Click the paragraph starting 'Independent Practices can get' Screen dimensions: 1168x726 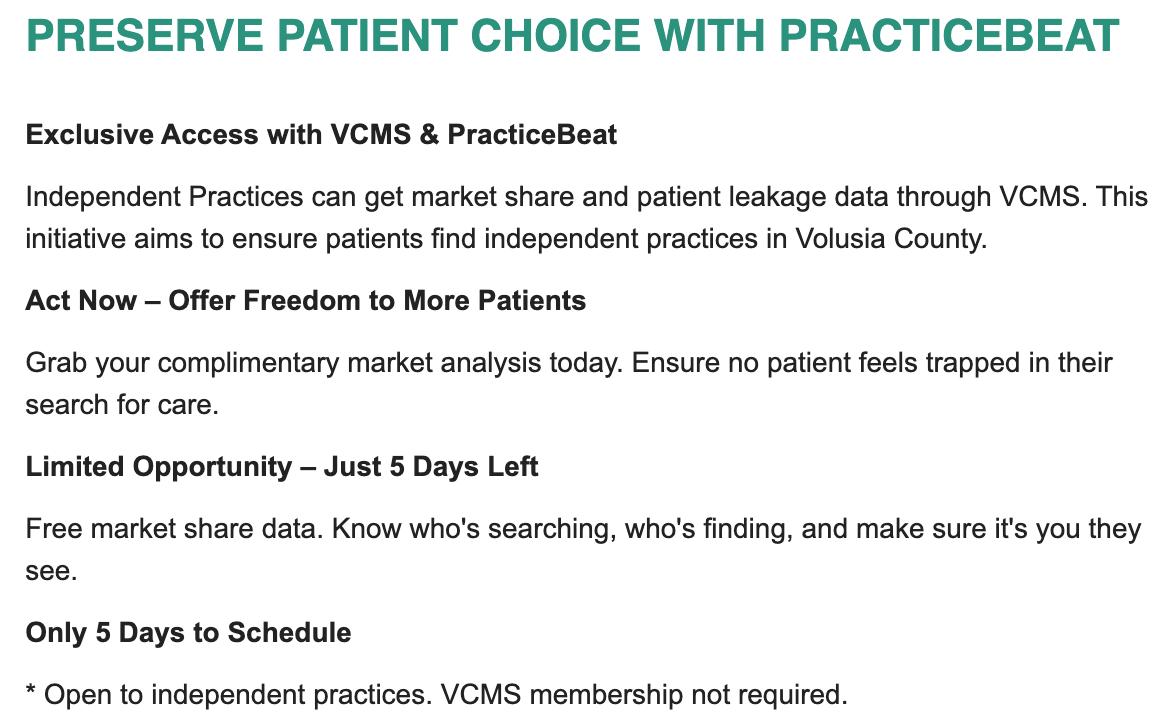[586, 218]
